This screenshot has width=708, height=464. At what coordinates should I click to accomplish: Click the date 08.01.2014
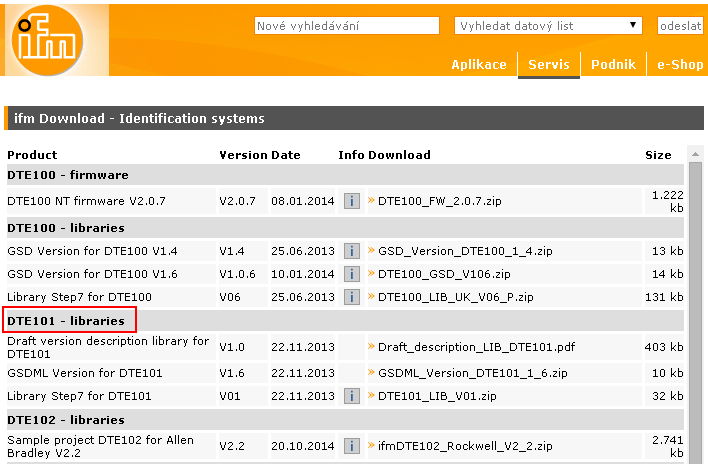pos(303,201)
